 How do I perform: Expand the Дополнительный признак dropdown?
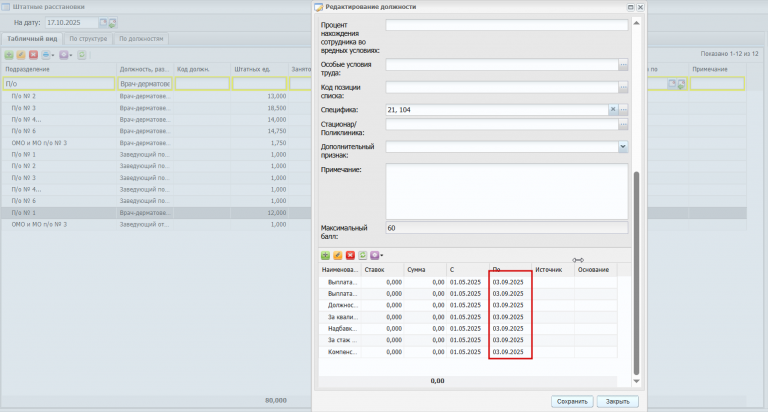[x=623, y=146]
